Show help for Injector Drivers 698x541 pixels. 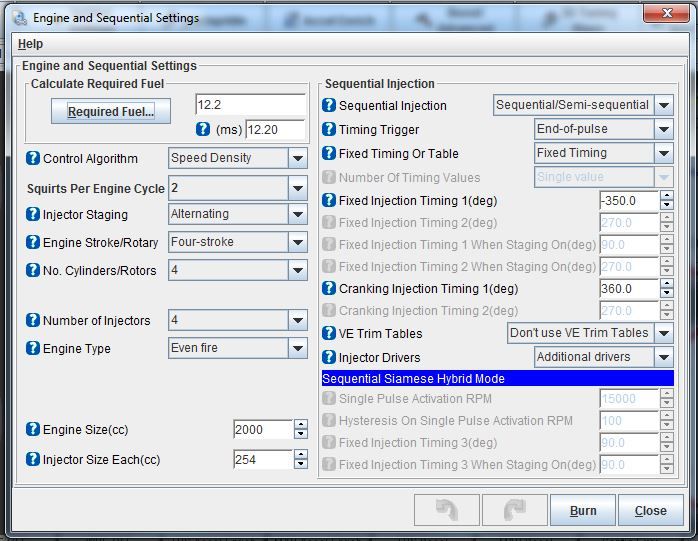click(329, 357)
